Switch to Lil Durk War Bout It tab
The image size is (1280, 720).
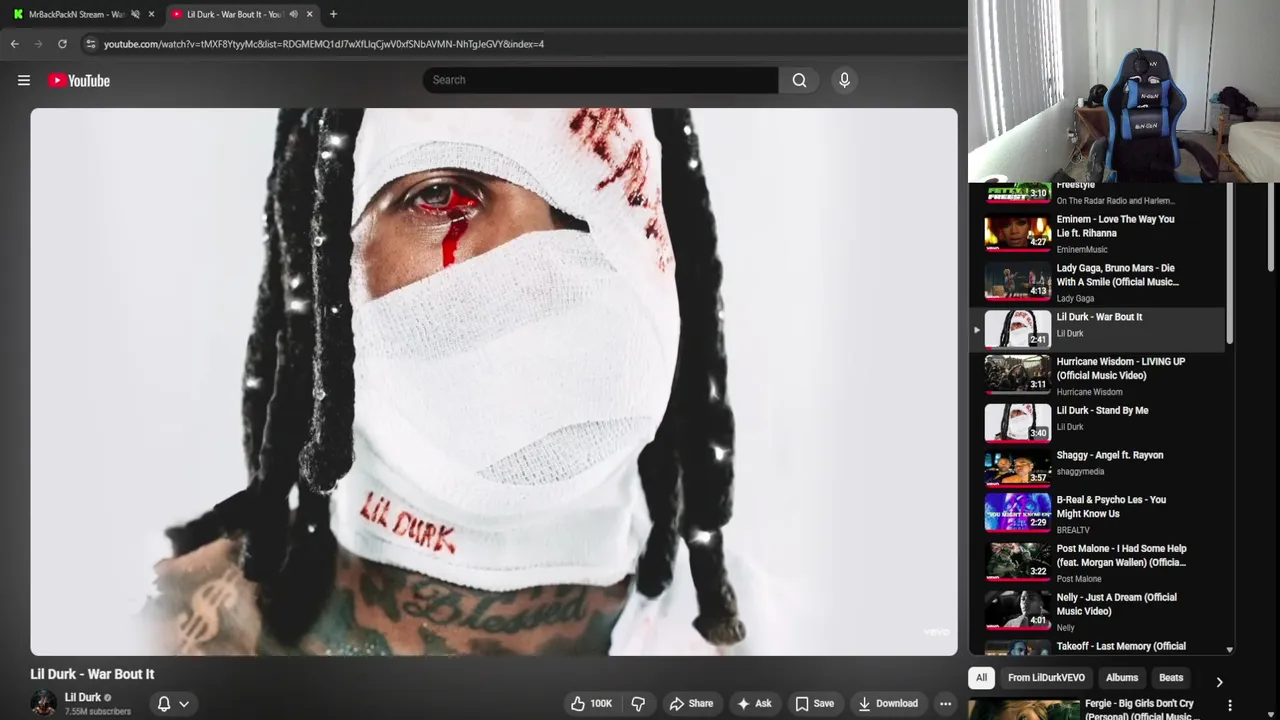coord(240,14)
